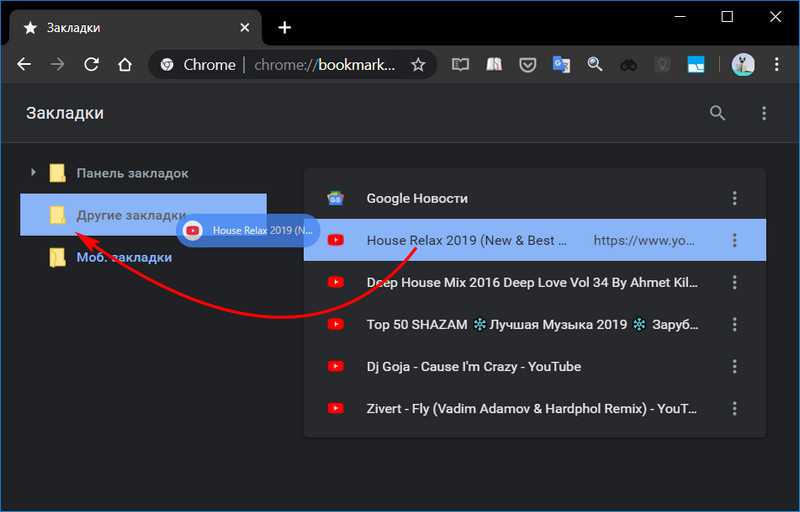Select Zivert - Fly (Vadim Adamov) bookmark
Viewport: 800px width, 512px height.
pyautogui.click(x=535, y=408)
